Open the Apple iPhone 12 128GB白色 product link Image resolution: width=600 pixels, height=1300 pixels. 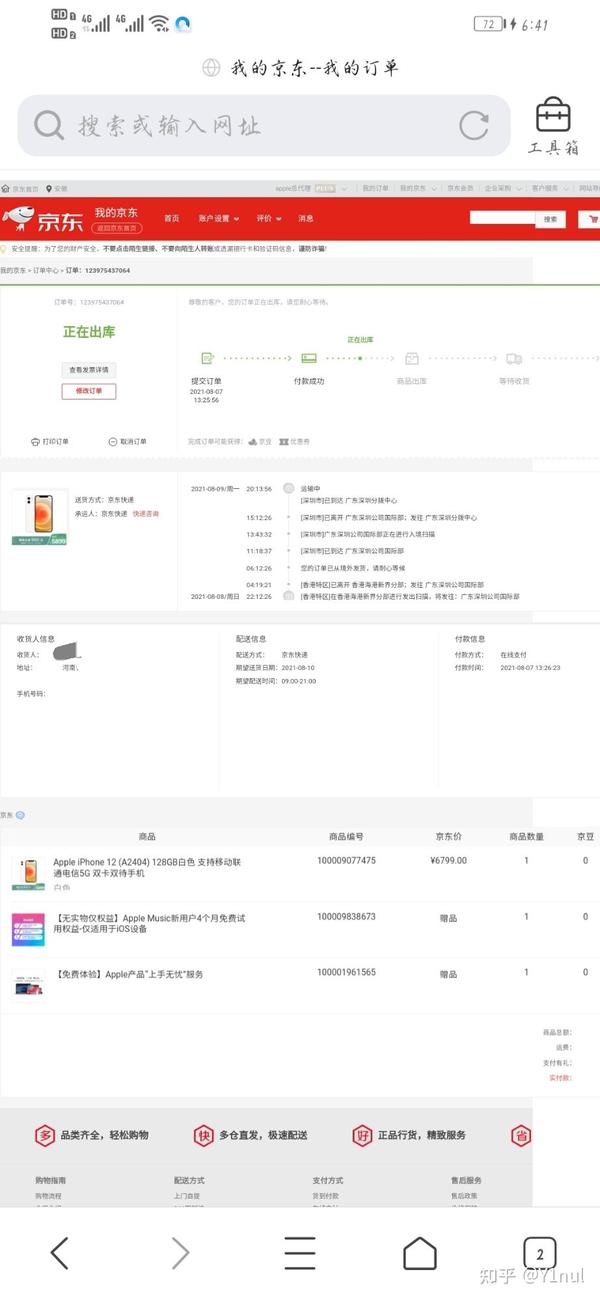pos(146,867)
